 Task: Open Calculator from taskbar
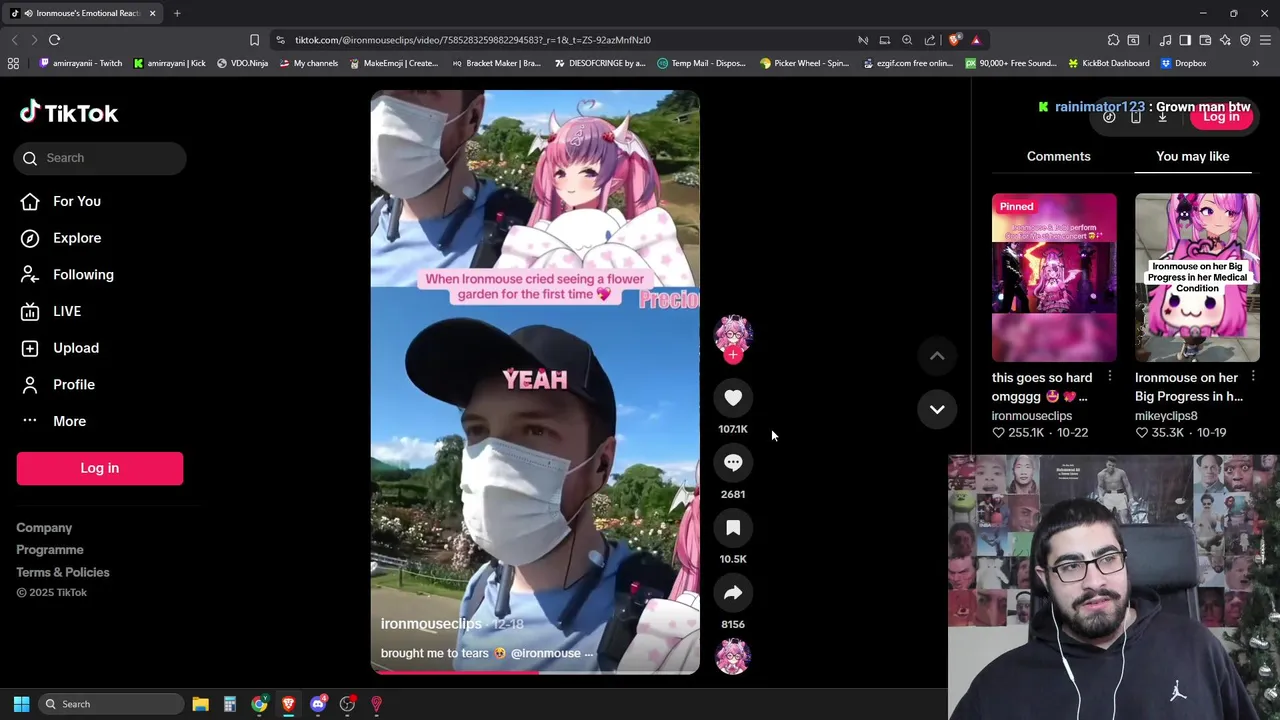pos(229,704)
